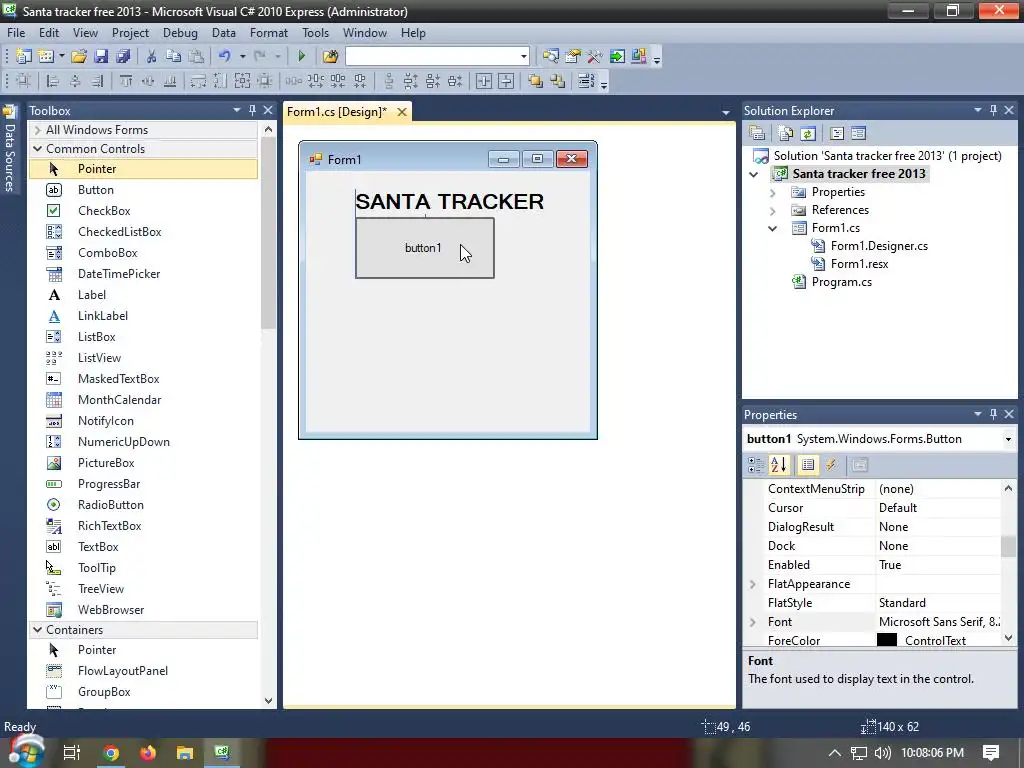The height and width of the screenshot is (768, 1024).
Task: Open Firefox from the taskbar
Action: point(148,753)
